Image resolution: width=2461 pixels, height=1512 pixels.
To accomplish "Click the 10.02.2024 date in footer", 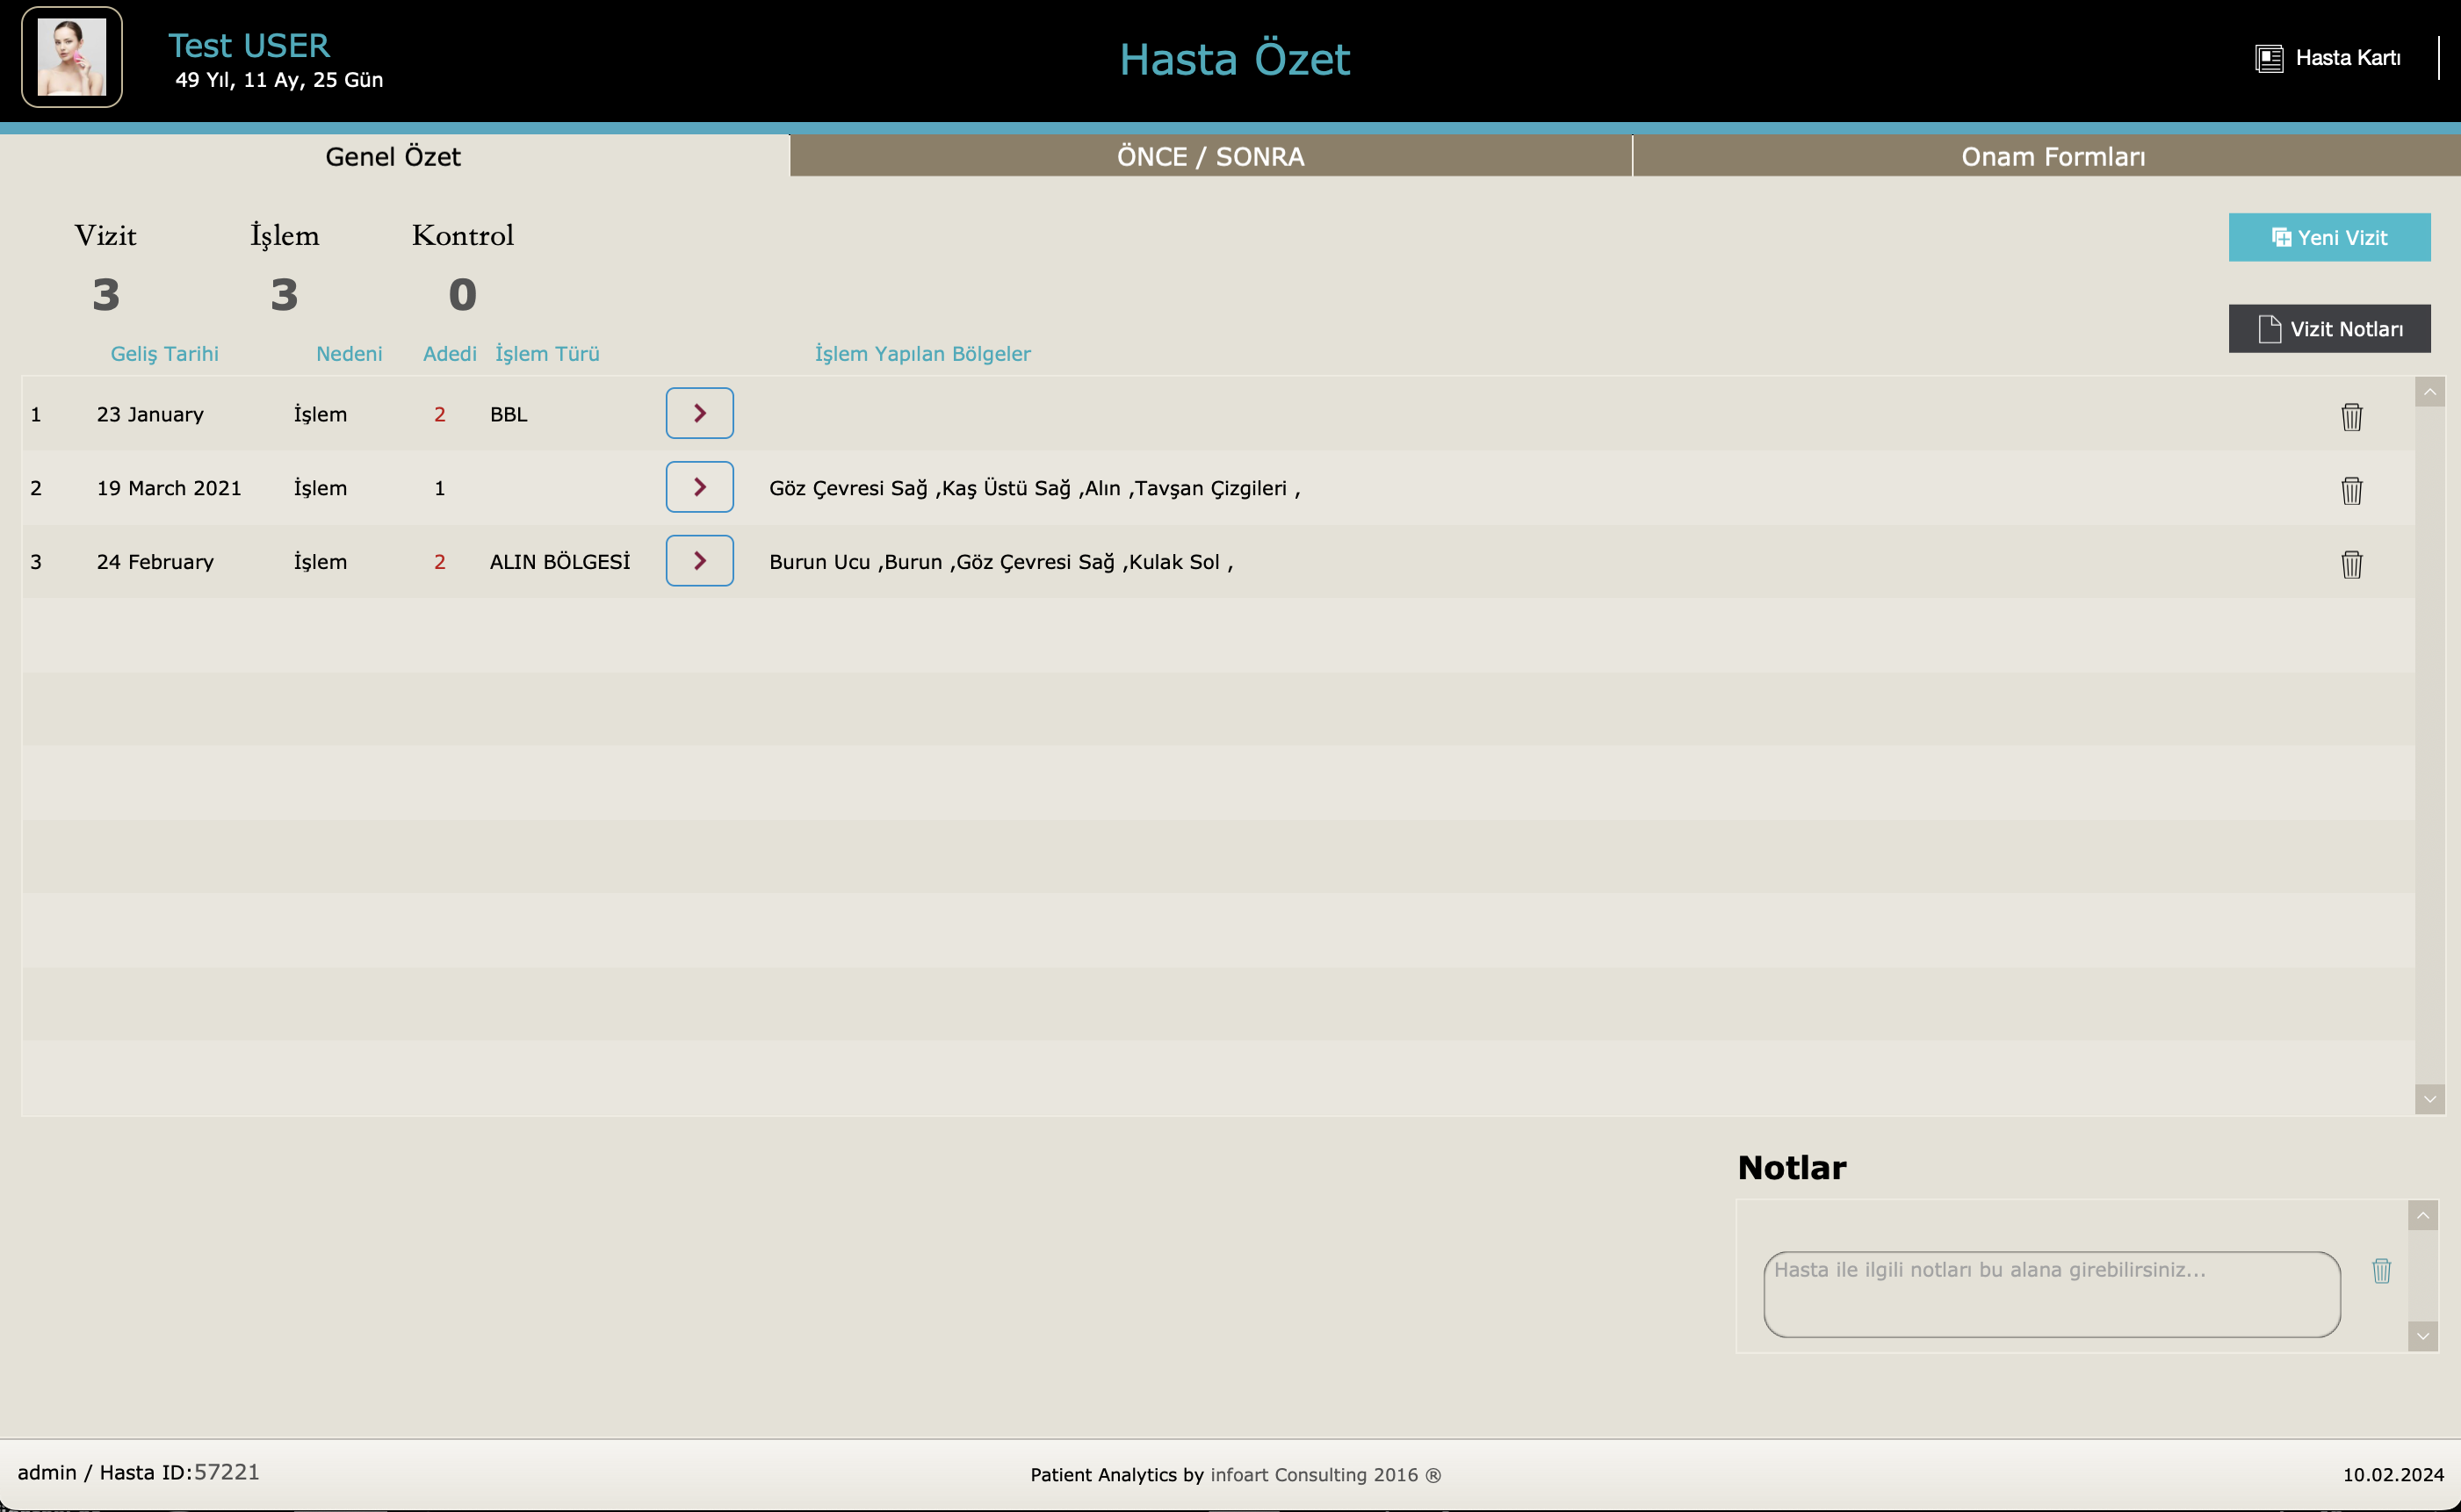I will tap(2393, 1475).
